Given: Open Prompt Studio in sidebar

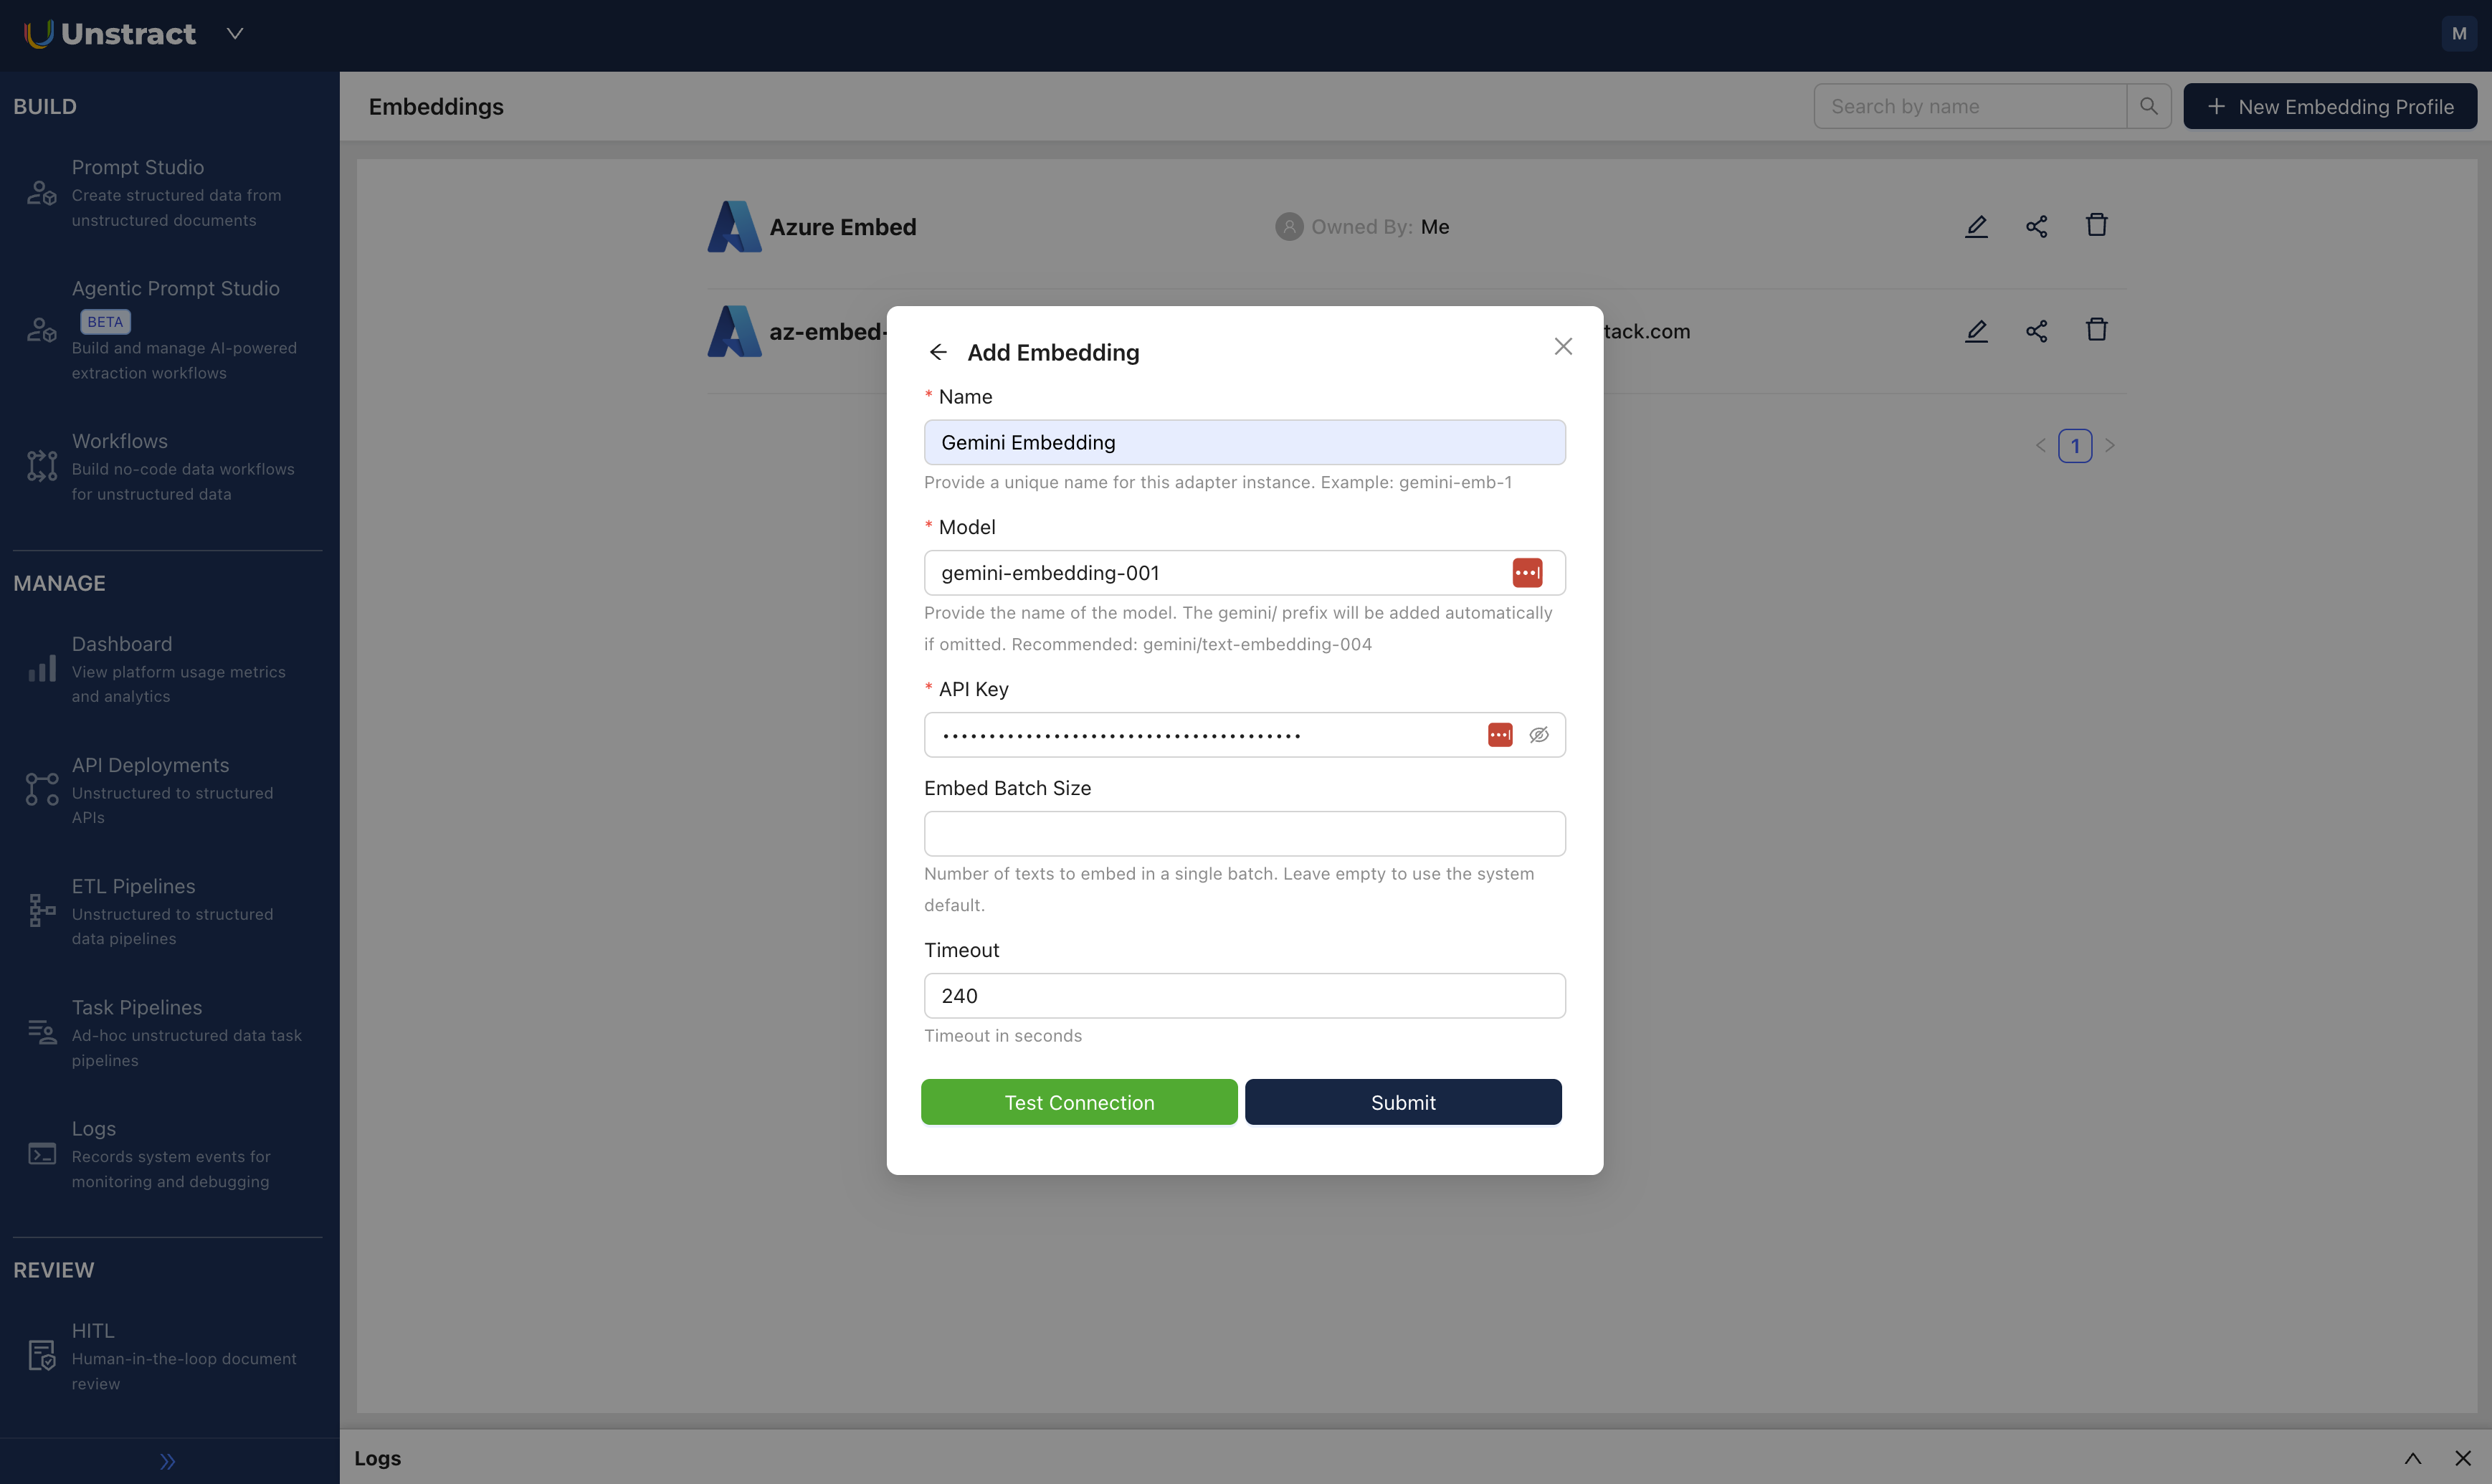Looking at the screenshot, I should click(137, 168).
